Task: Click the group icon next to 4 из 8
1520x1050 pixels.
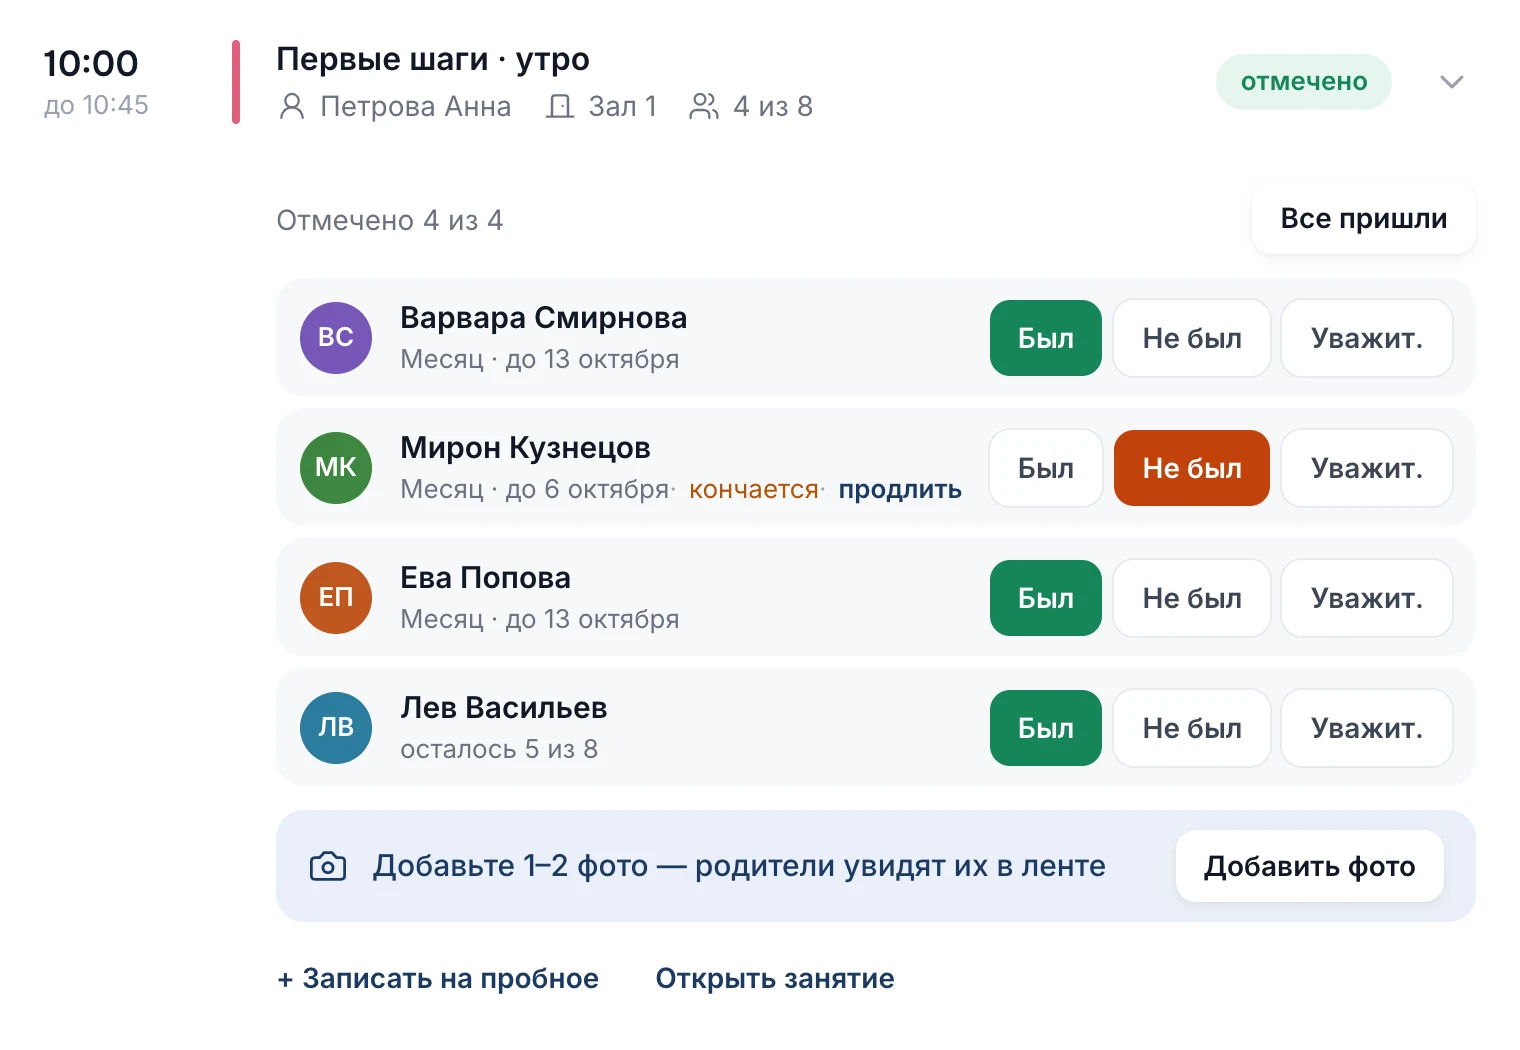Action: 704,106
